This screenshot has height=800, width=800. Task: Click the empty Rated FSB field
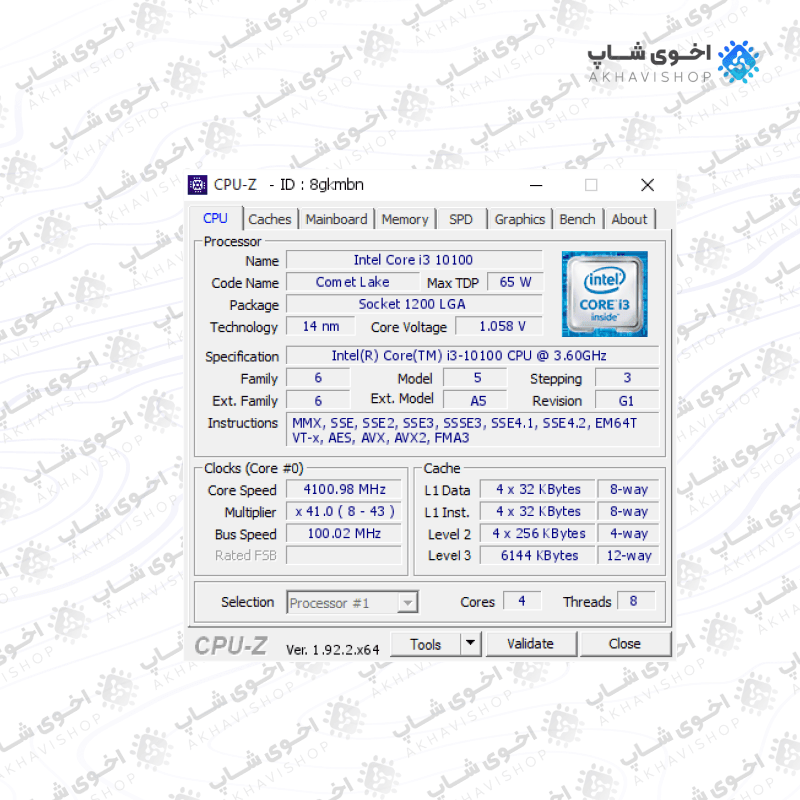coord(344,555)
